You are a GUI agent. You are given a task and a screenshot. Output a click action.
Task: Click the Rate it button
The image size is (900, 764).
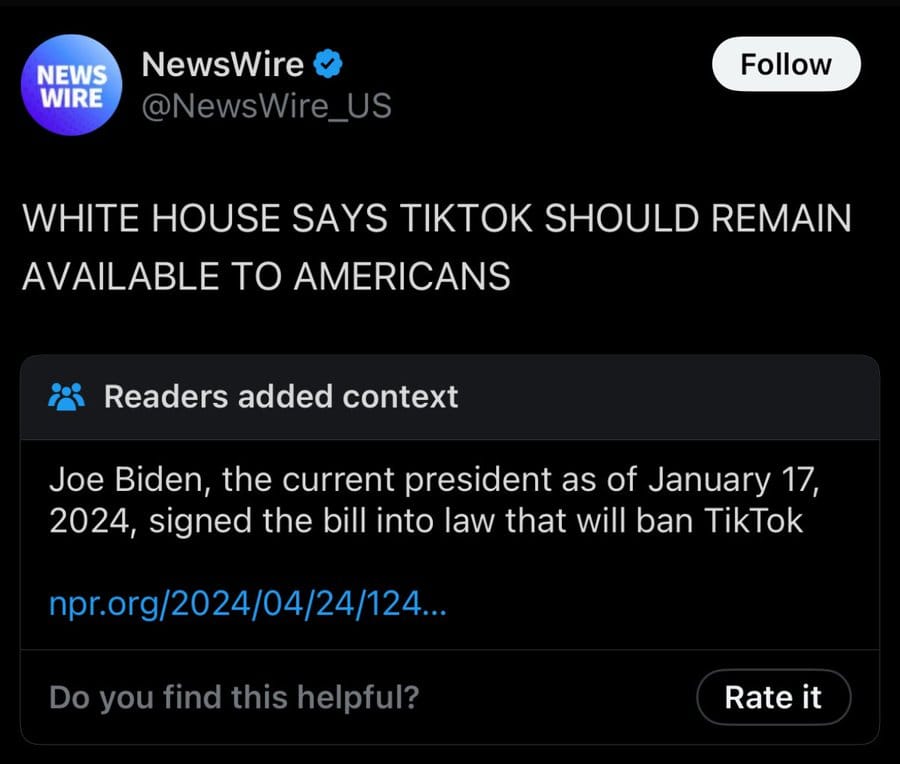point(773,697)
